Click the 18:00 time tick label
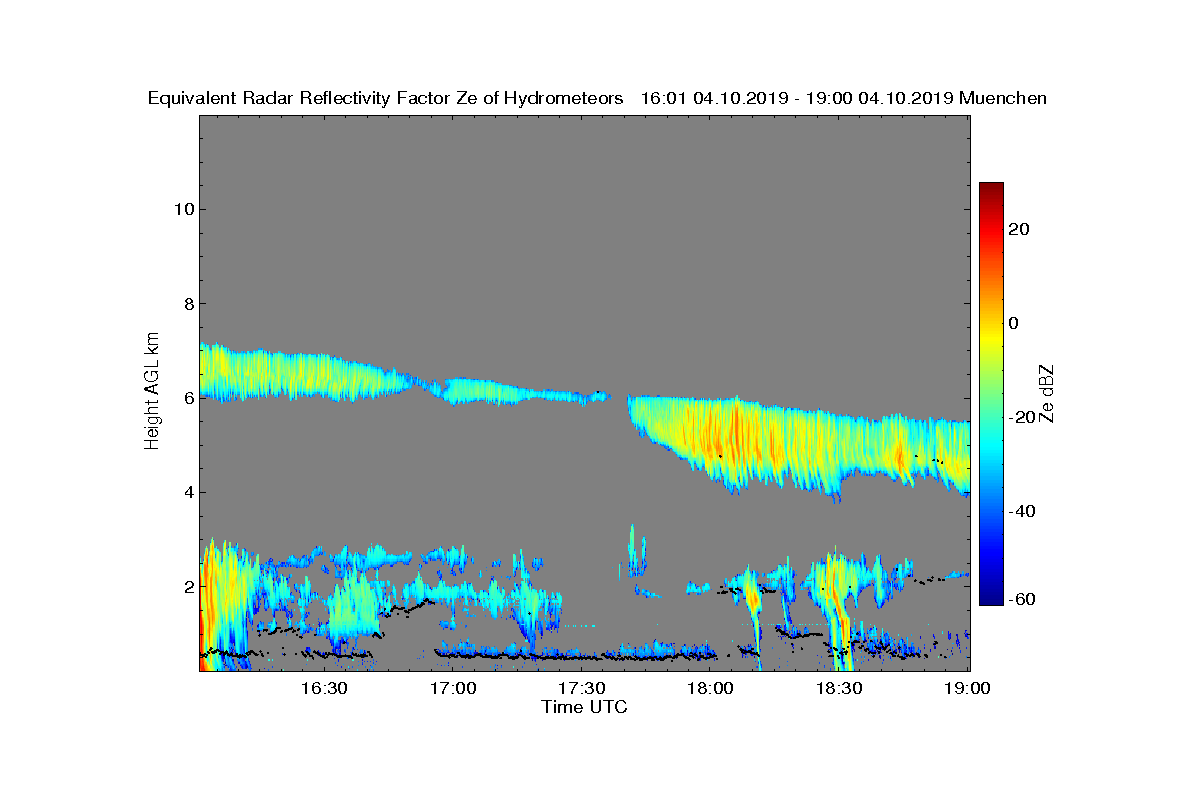1200x800 pixels. [711, 689]
